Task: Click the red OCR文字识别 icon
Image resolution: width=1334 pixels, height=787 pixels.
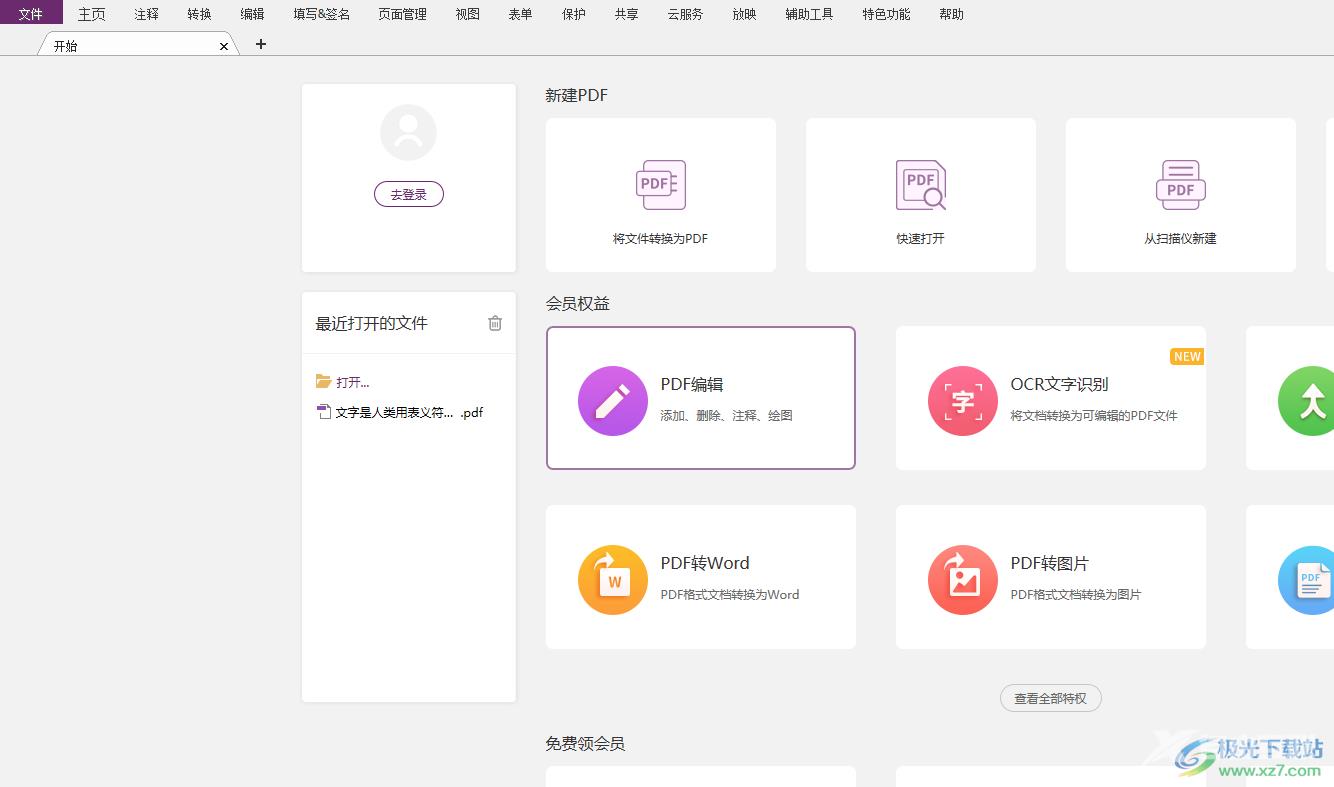Action: (963, 401)
